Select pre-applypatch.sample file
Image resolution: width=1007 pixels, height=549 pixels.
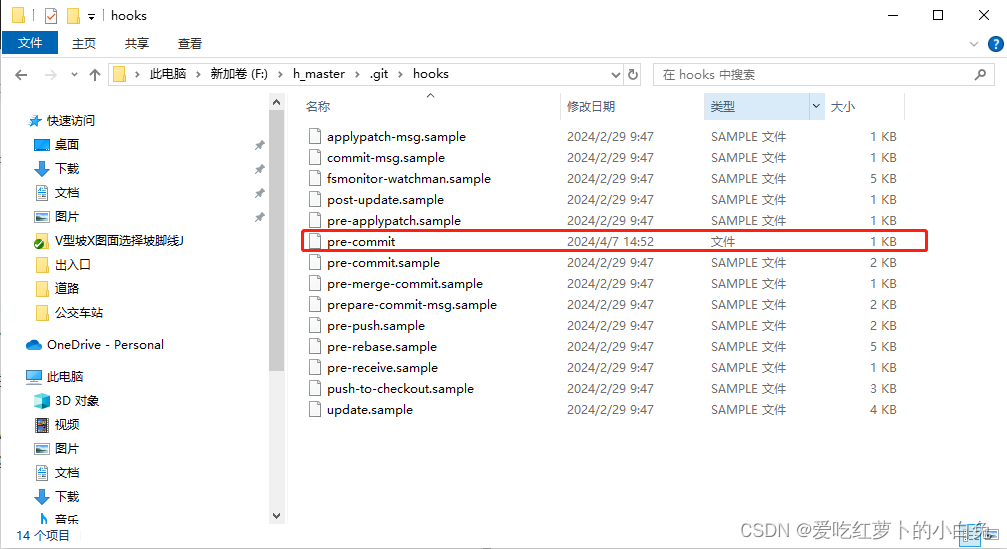click(x=394, y=221)
